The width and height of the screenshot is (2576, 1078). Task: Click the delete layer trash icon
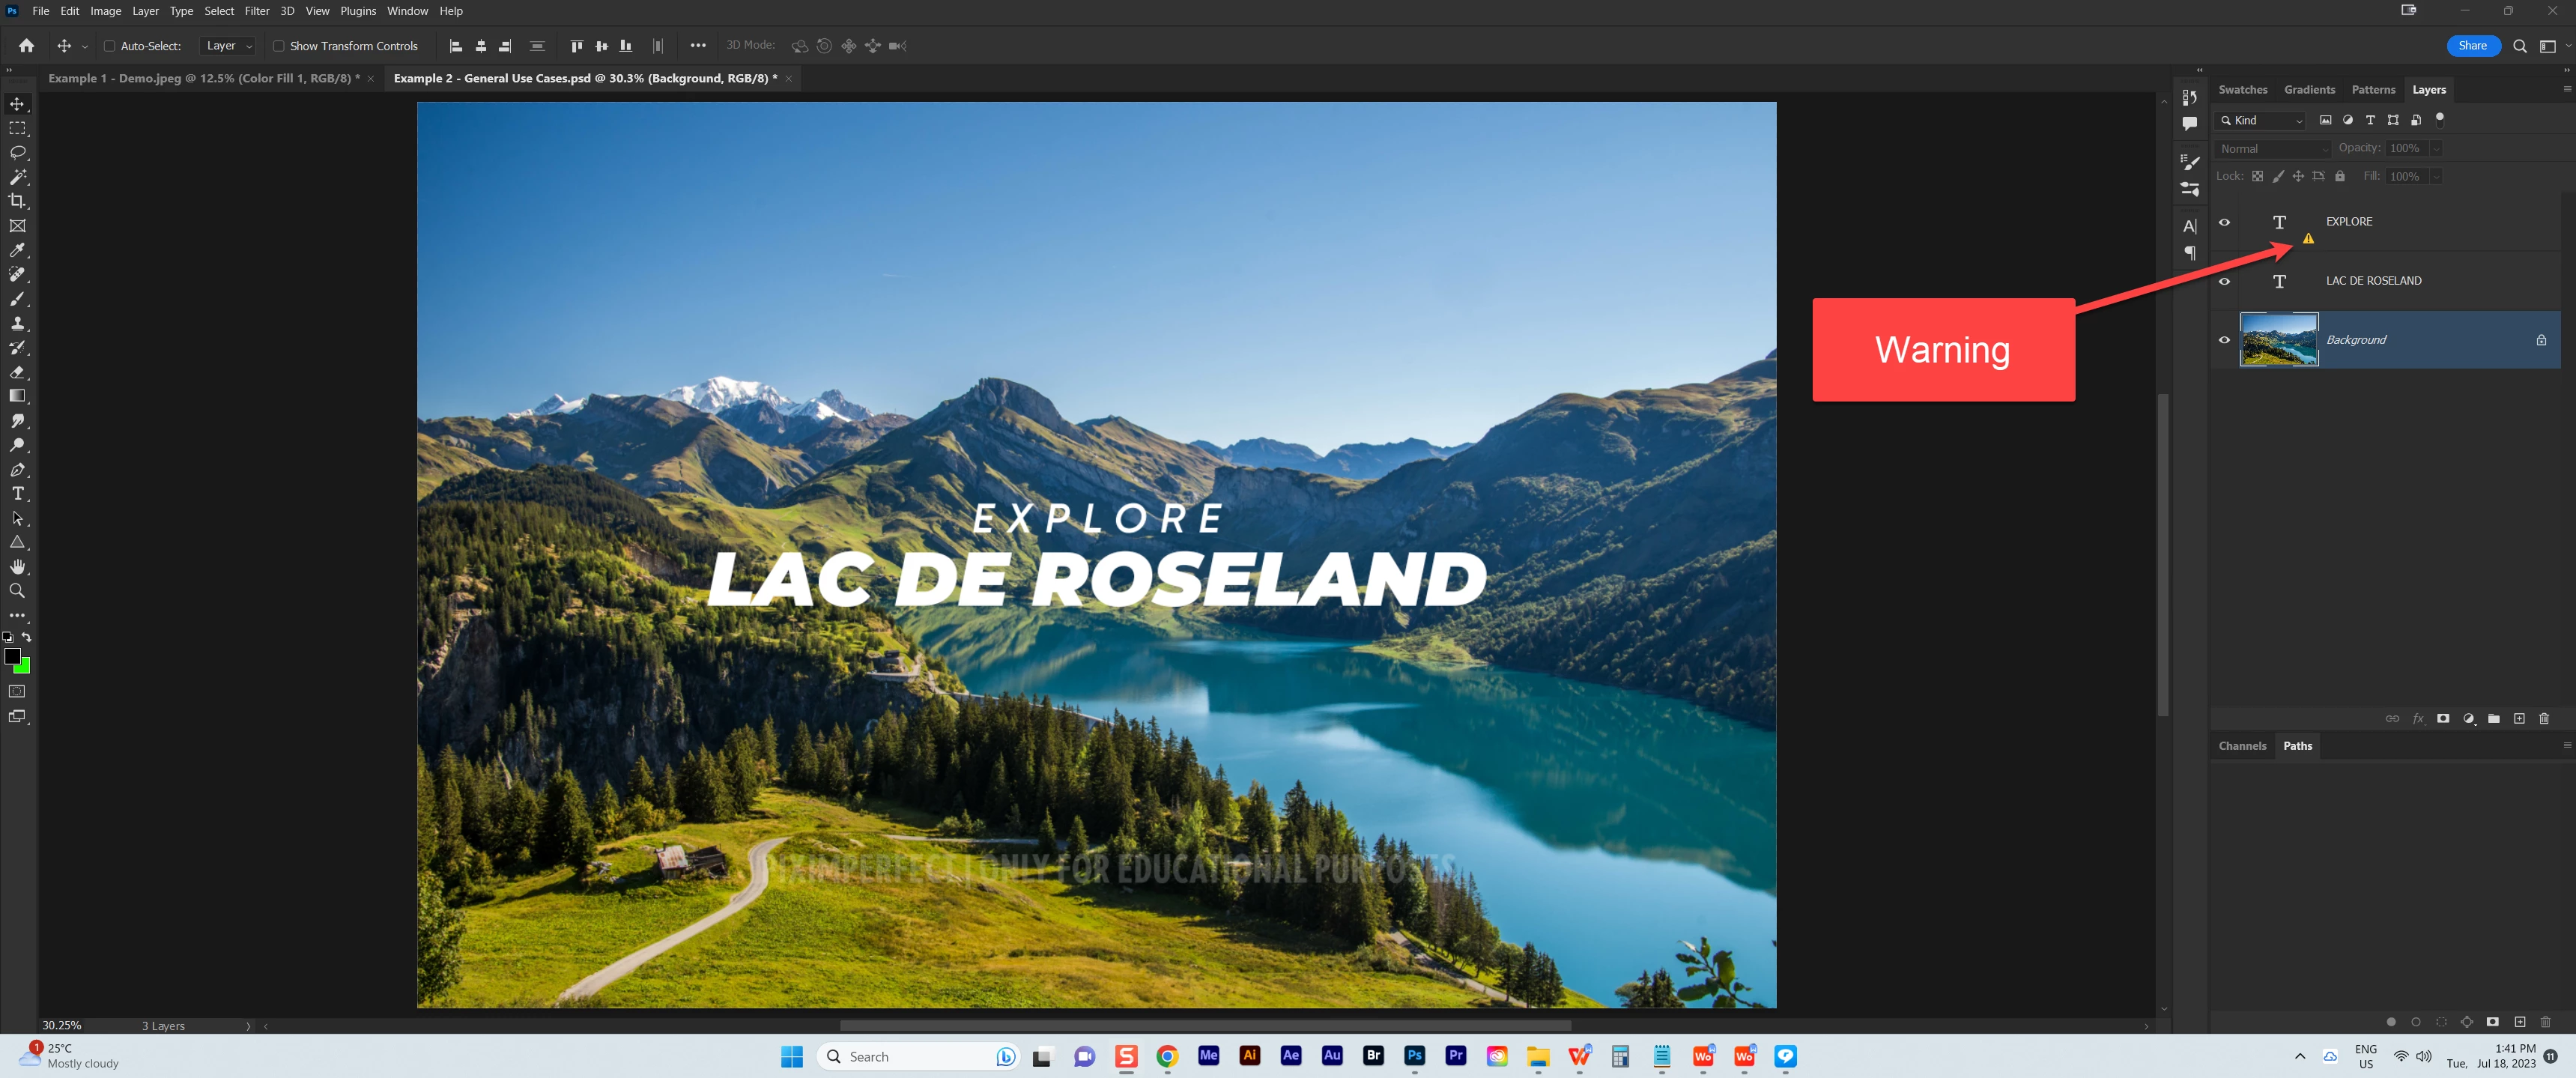click(x=2544, y=719)
